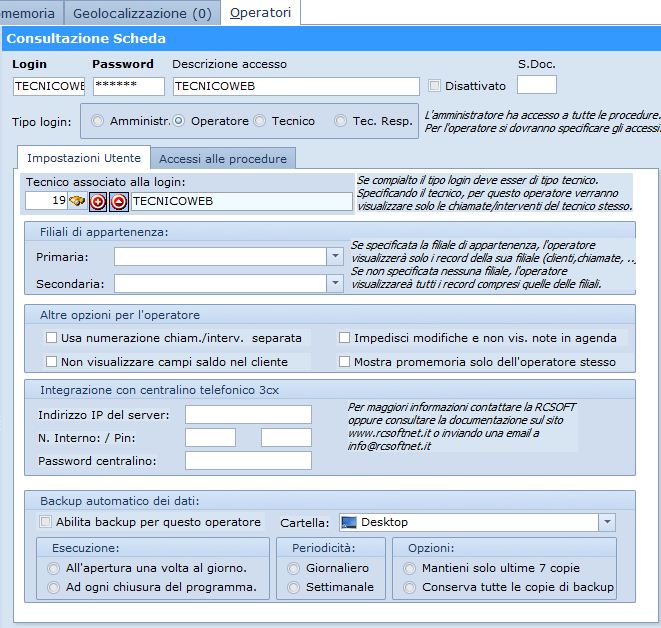This screenshot has height=628, width=661.
Task: Select the Operatore login type
Action: pyautogui.click(x=179, y=121)
